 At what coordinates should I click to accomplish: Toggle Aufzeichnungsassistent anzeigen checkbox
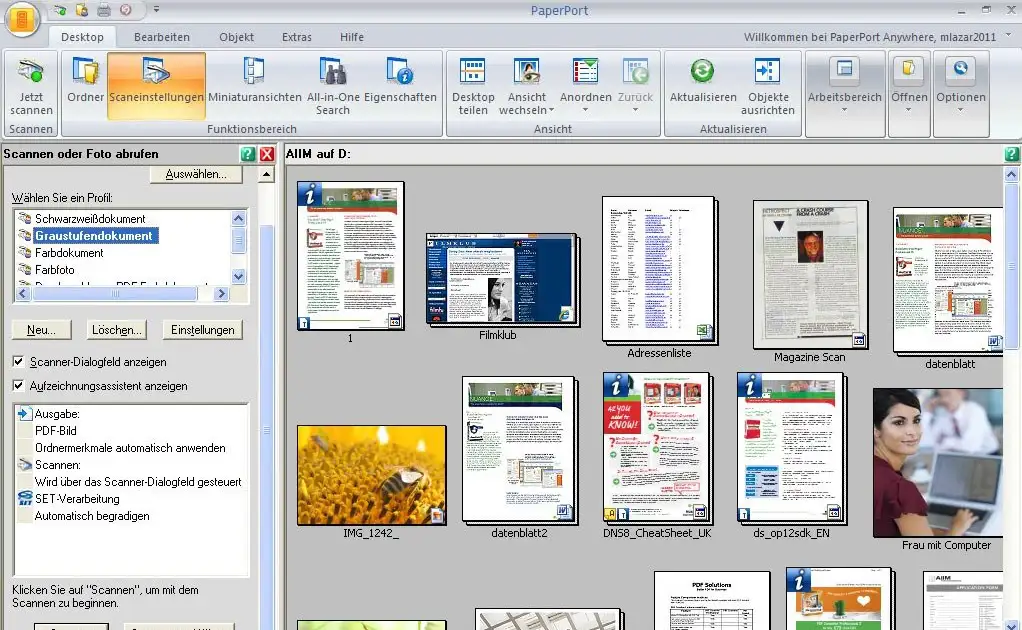click(x=19, y=386)
